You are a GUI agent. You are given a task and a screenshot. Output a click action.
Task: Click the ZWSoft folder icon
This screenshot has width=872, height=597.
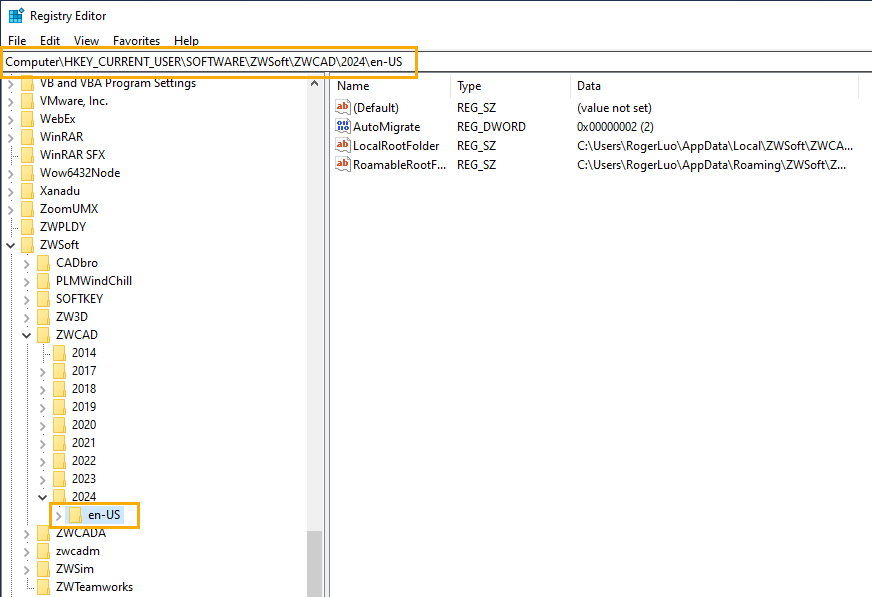click(x=27, y=245)
